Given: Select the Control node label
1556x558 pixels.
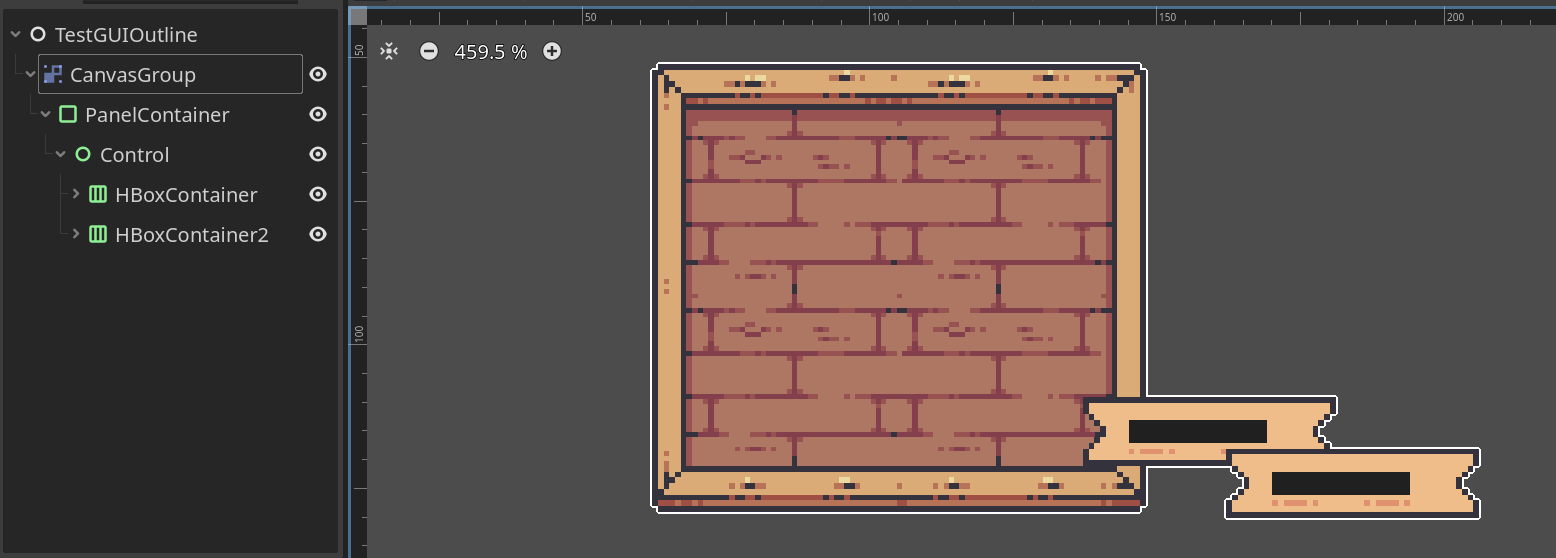Looking at the screenshot, I should (135, 155).
